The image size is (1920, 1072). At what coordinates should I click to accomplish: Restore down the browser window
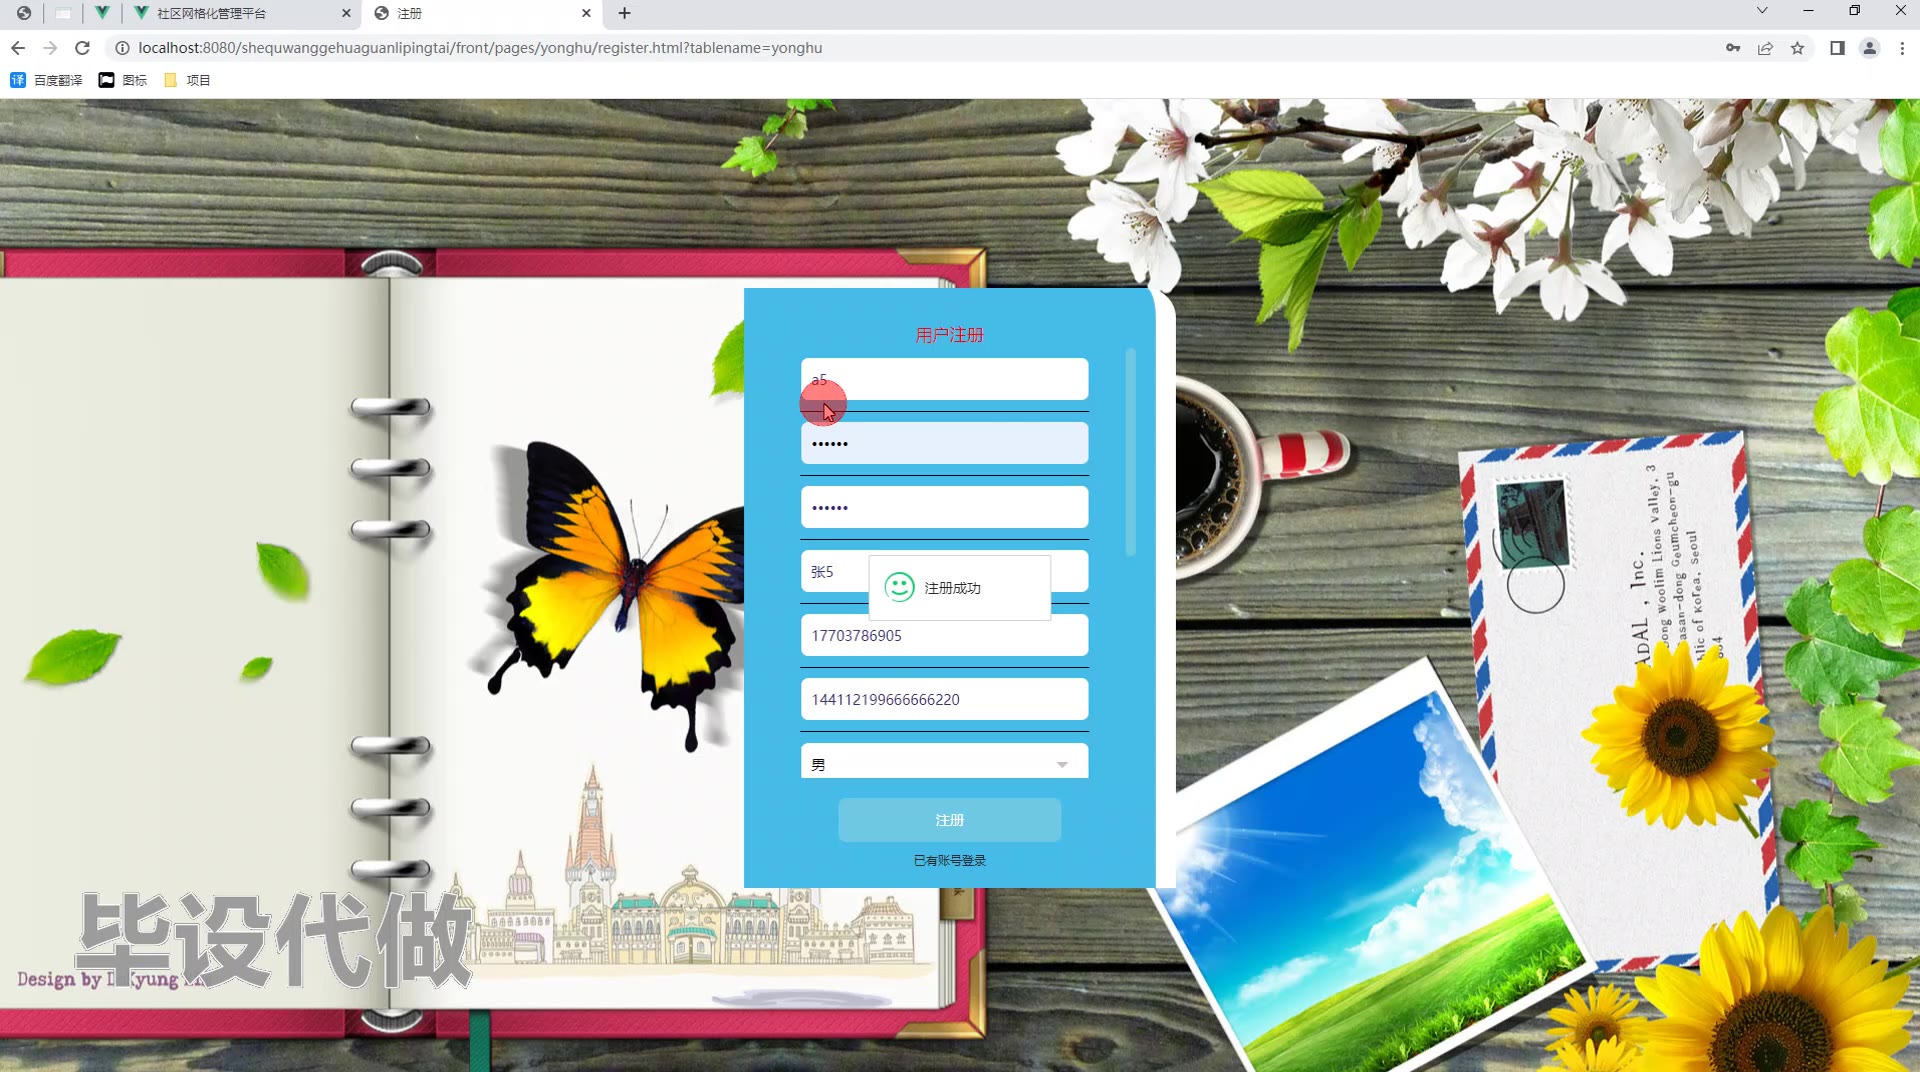point(1854,11)
